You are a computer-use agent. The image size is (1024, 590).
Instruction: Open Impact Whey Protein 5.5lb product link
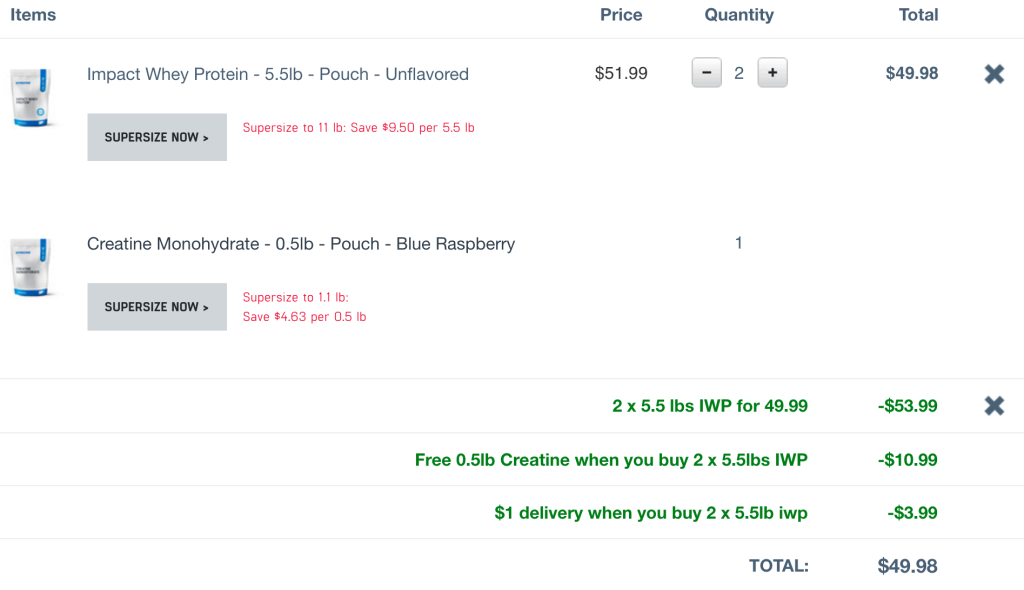[277, 74]
